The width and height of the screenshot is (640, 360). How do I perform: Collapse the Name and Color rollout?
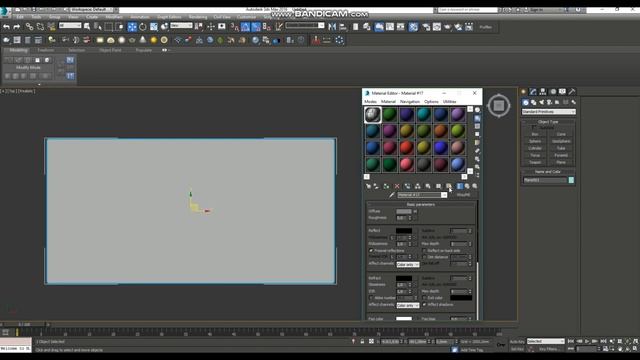click(548, 172)
